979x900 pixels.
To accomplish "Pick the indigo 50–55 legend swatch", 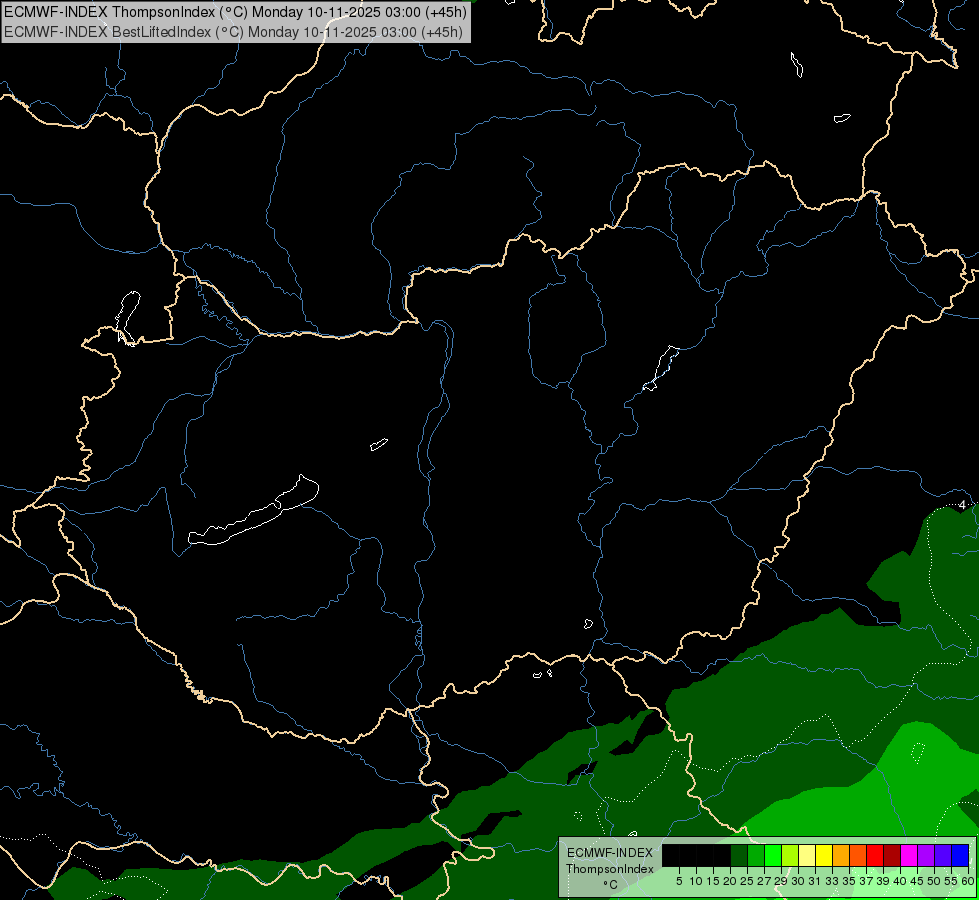I will [943, 855].
